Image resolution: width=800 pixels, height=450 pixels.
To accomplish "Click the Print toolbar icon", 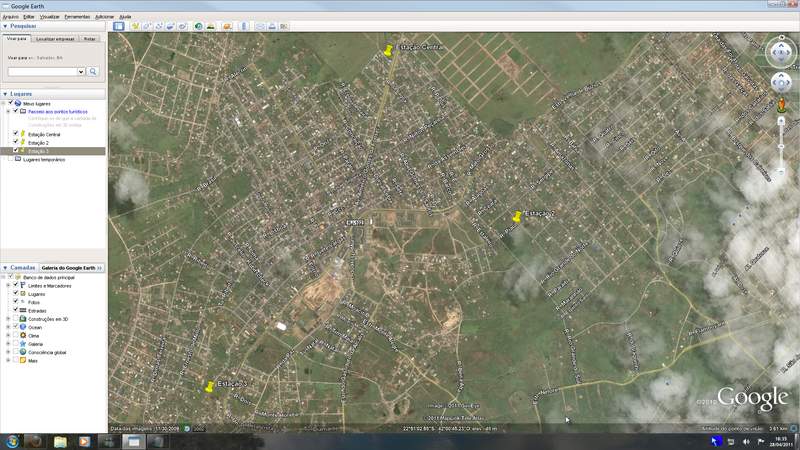I will click(272, 26).
